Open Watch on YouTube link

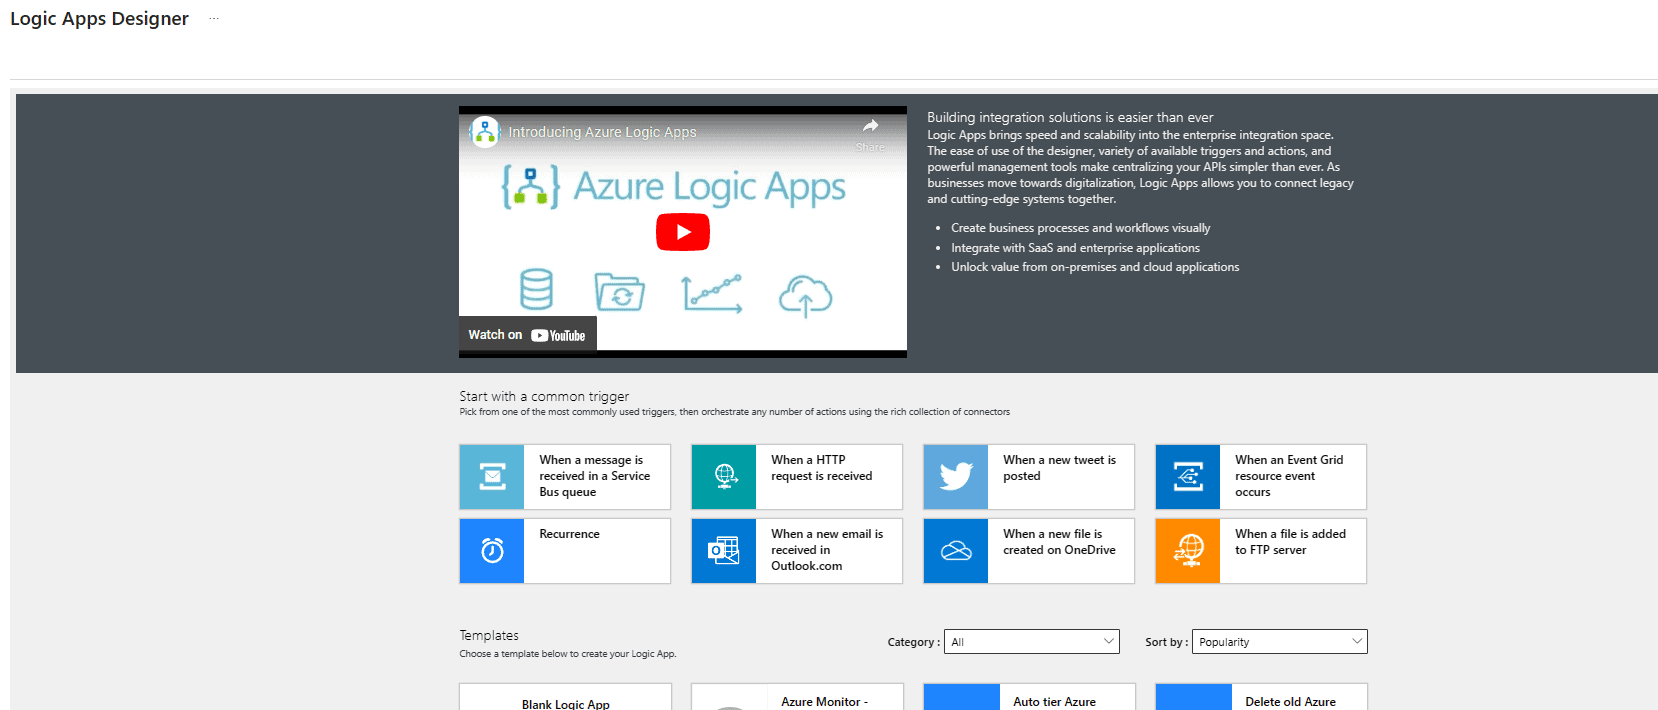pyautogui.click(x=527, y=335)
